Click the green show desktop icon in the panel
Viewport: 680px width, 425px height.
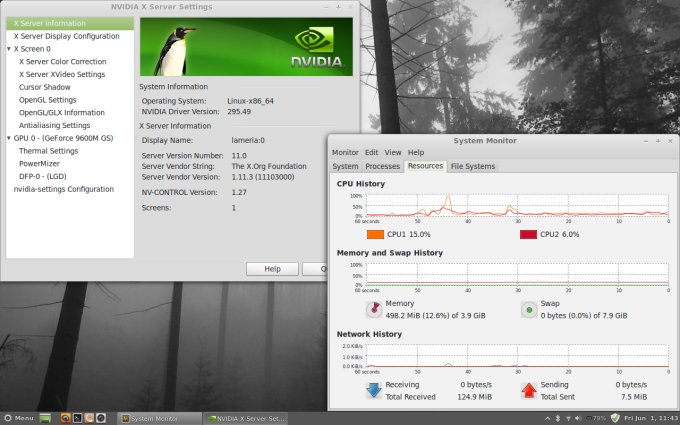click(45, 418)
